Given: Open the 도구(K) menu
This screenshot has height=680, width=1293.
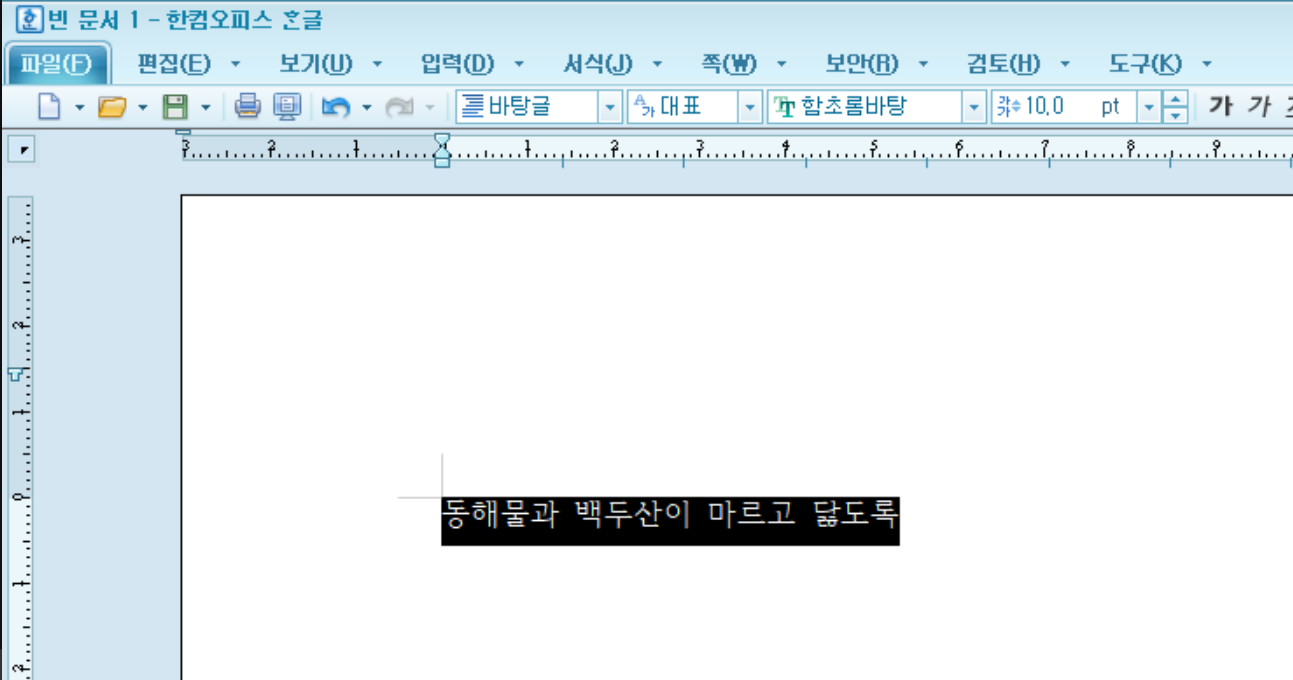Looking at the screenshot, I should tap(1146, 65).
